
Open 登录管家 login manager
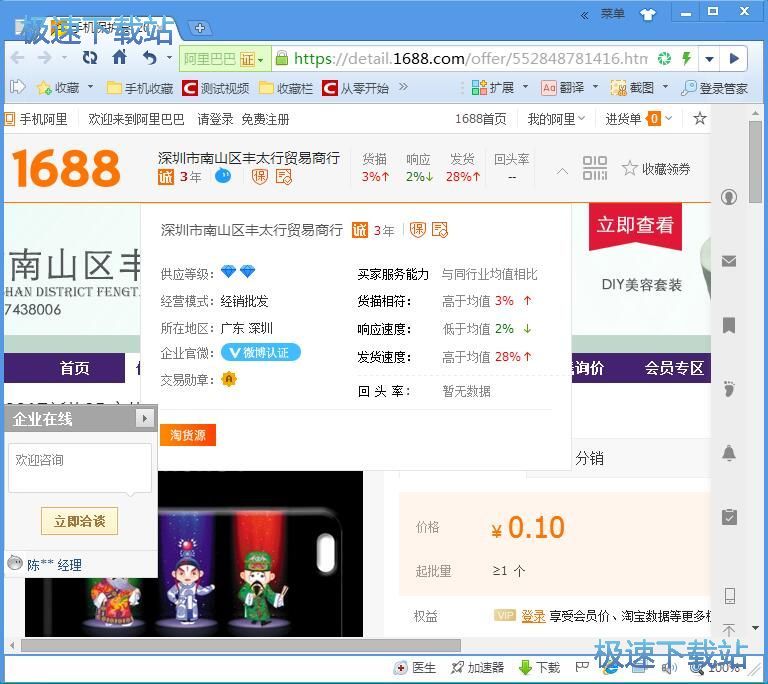[x=715, y=88]
